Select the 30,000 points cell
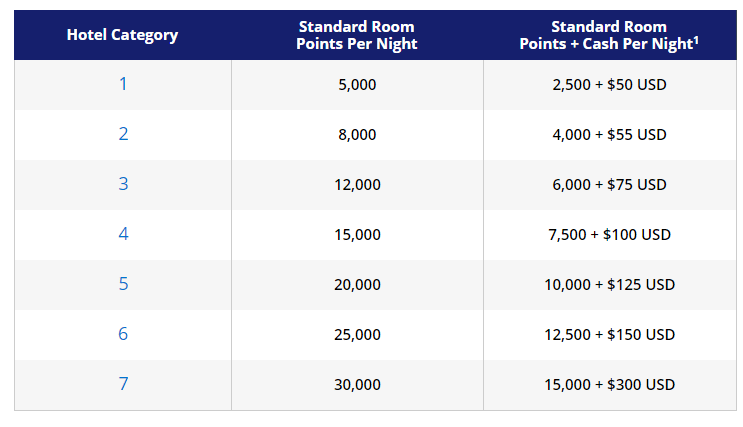Image resolution: width=743 pixels, height=427 pixels. click(357, 385)
